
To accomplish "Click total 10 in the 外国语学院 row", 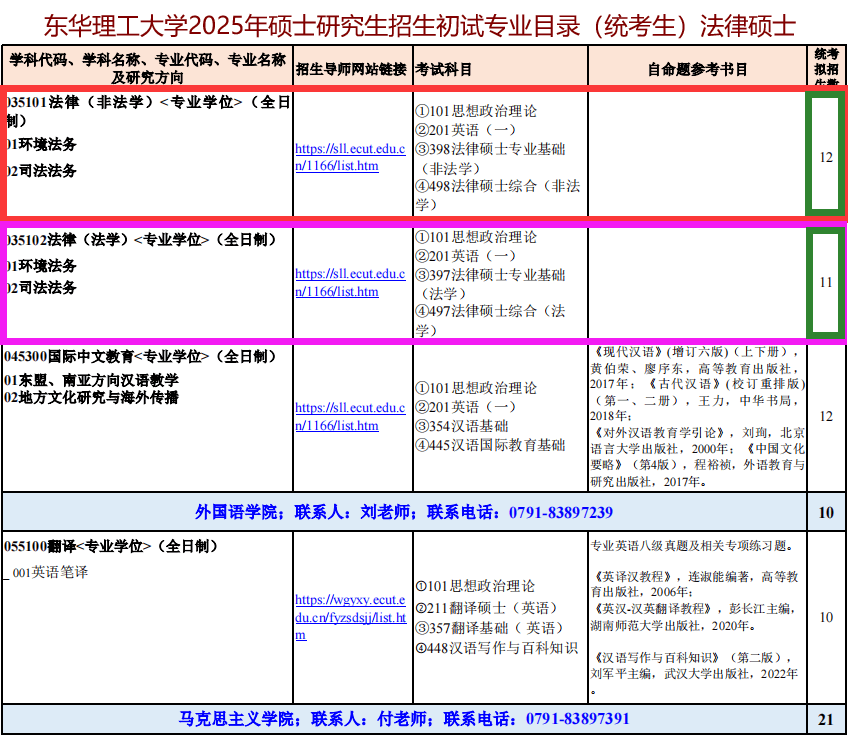I will point(826,512).
